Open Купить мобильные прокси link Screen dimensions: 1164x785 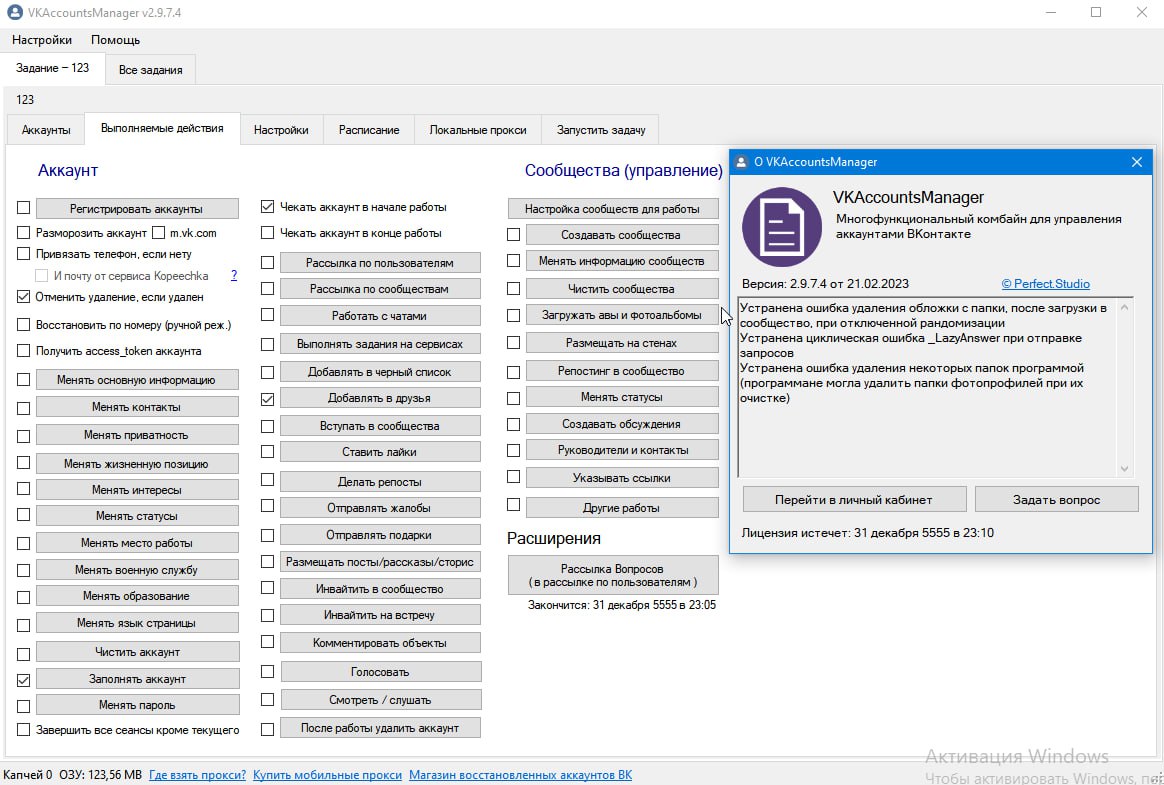point(327,775)
